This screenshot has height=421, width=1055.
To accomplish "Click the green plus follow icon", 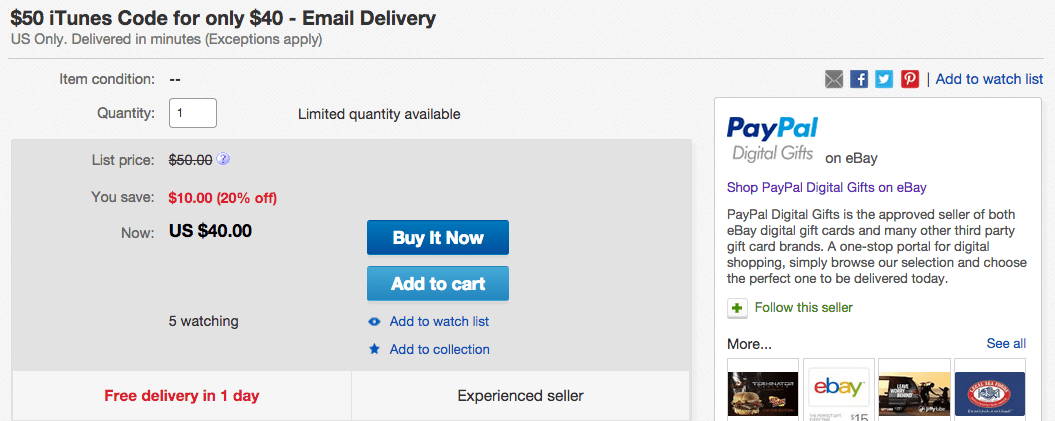I will [737, 308].
